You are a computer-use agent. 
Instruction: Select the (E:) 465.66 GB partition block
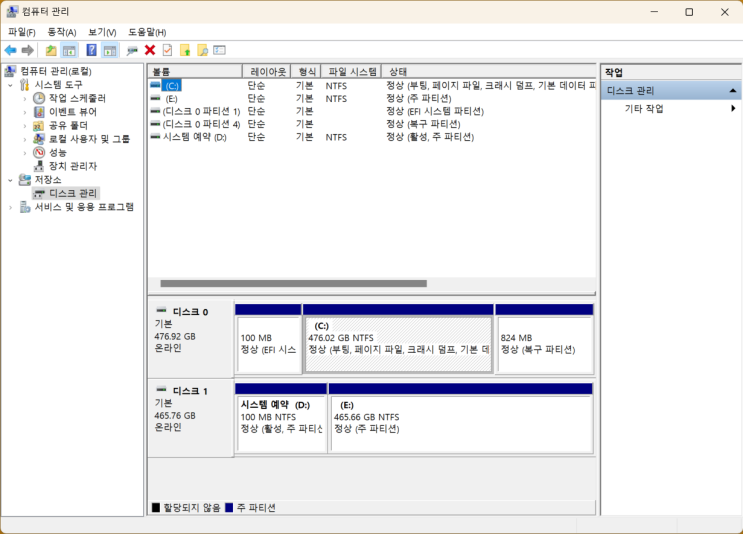click(x=461, y=418)
